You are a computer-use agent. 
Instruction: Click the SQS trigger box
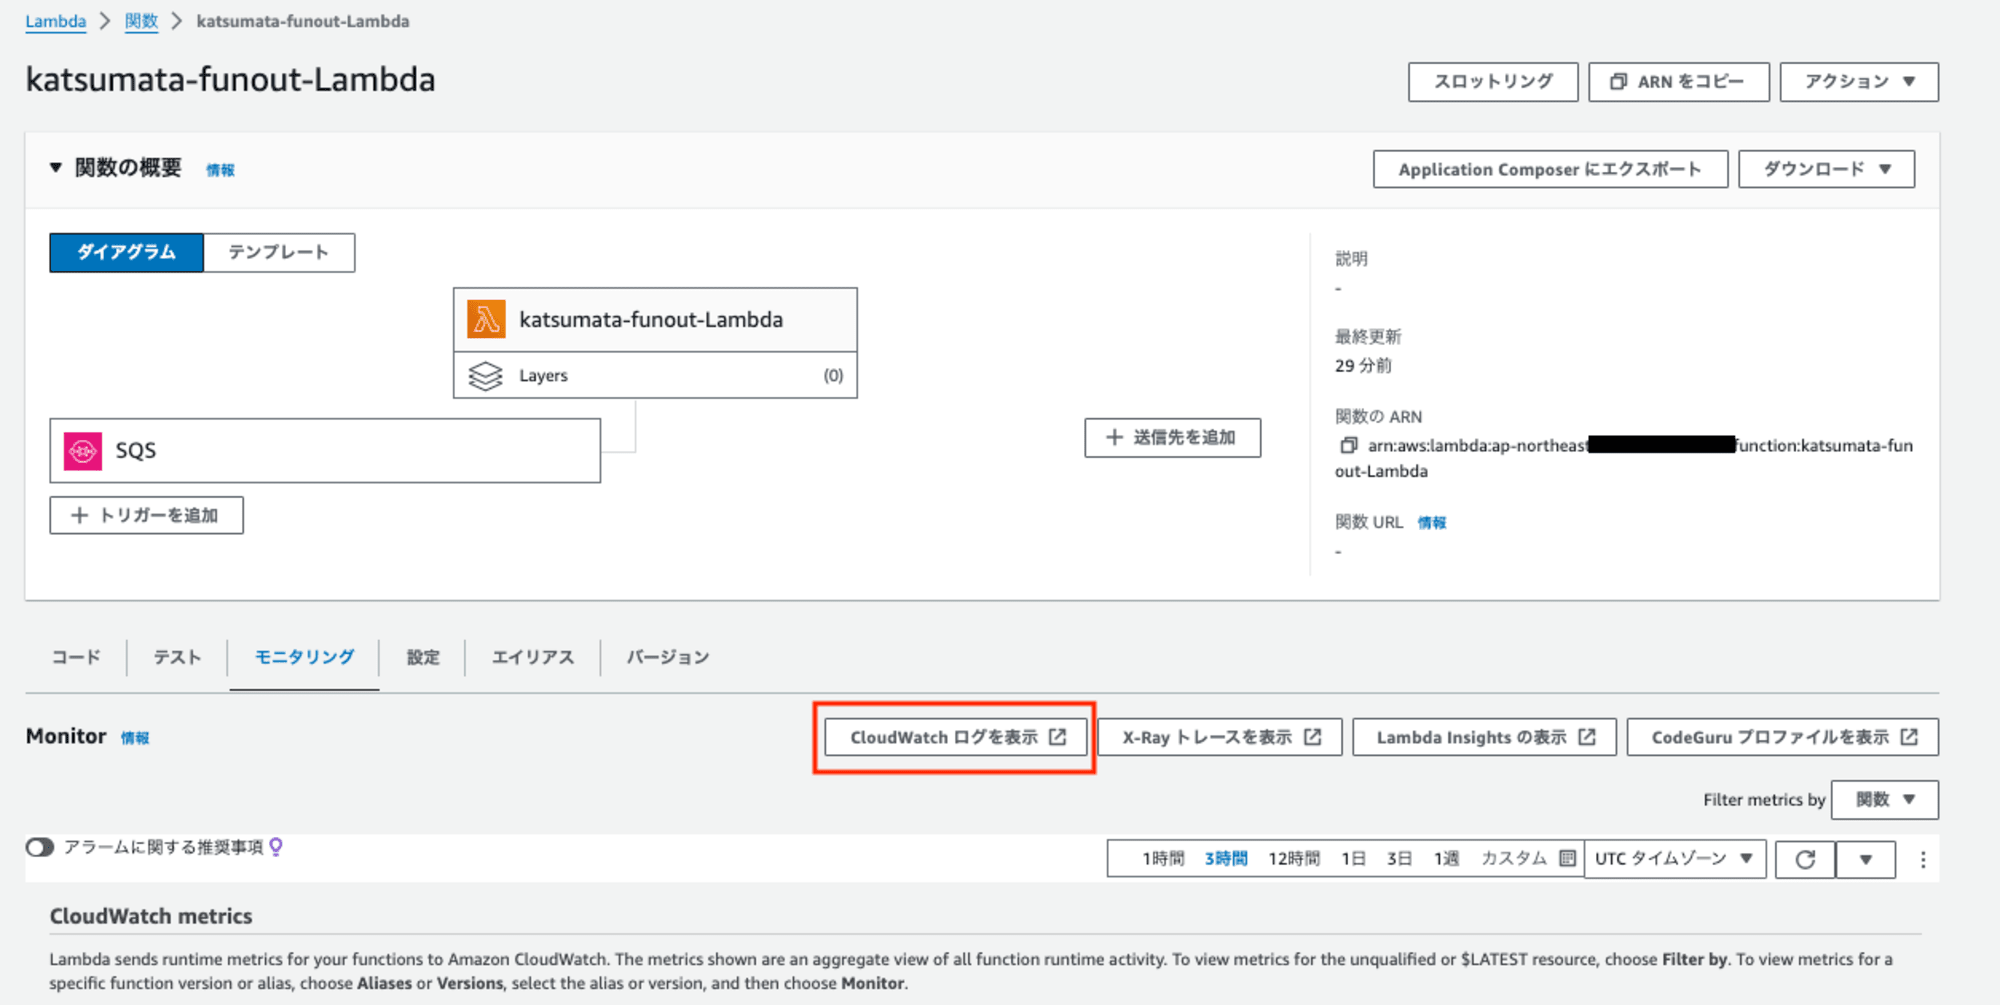(325, 451)
